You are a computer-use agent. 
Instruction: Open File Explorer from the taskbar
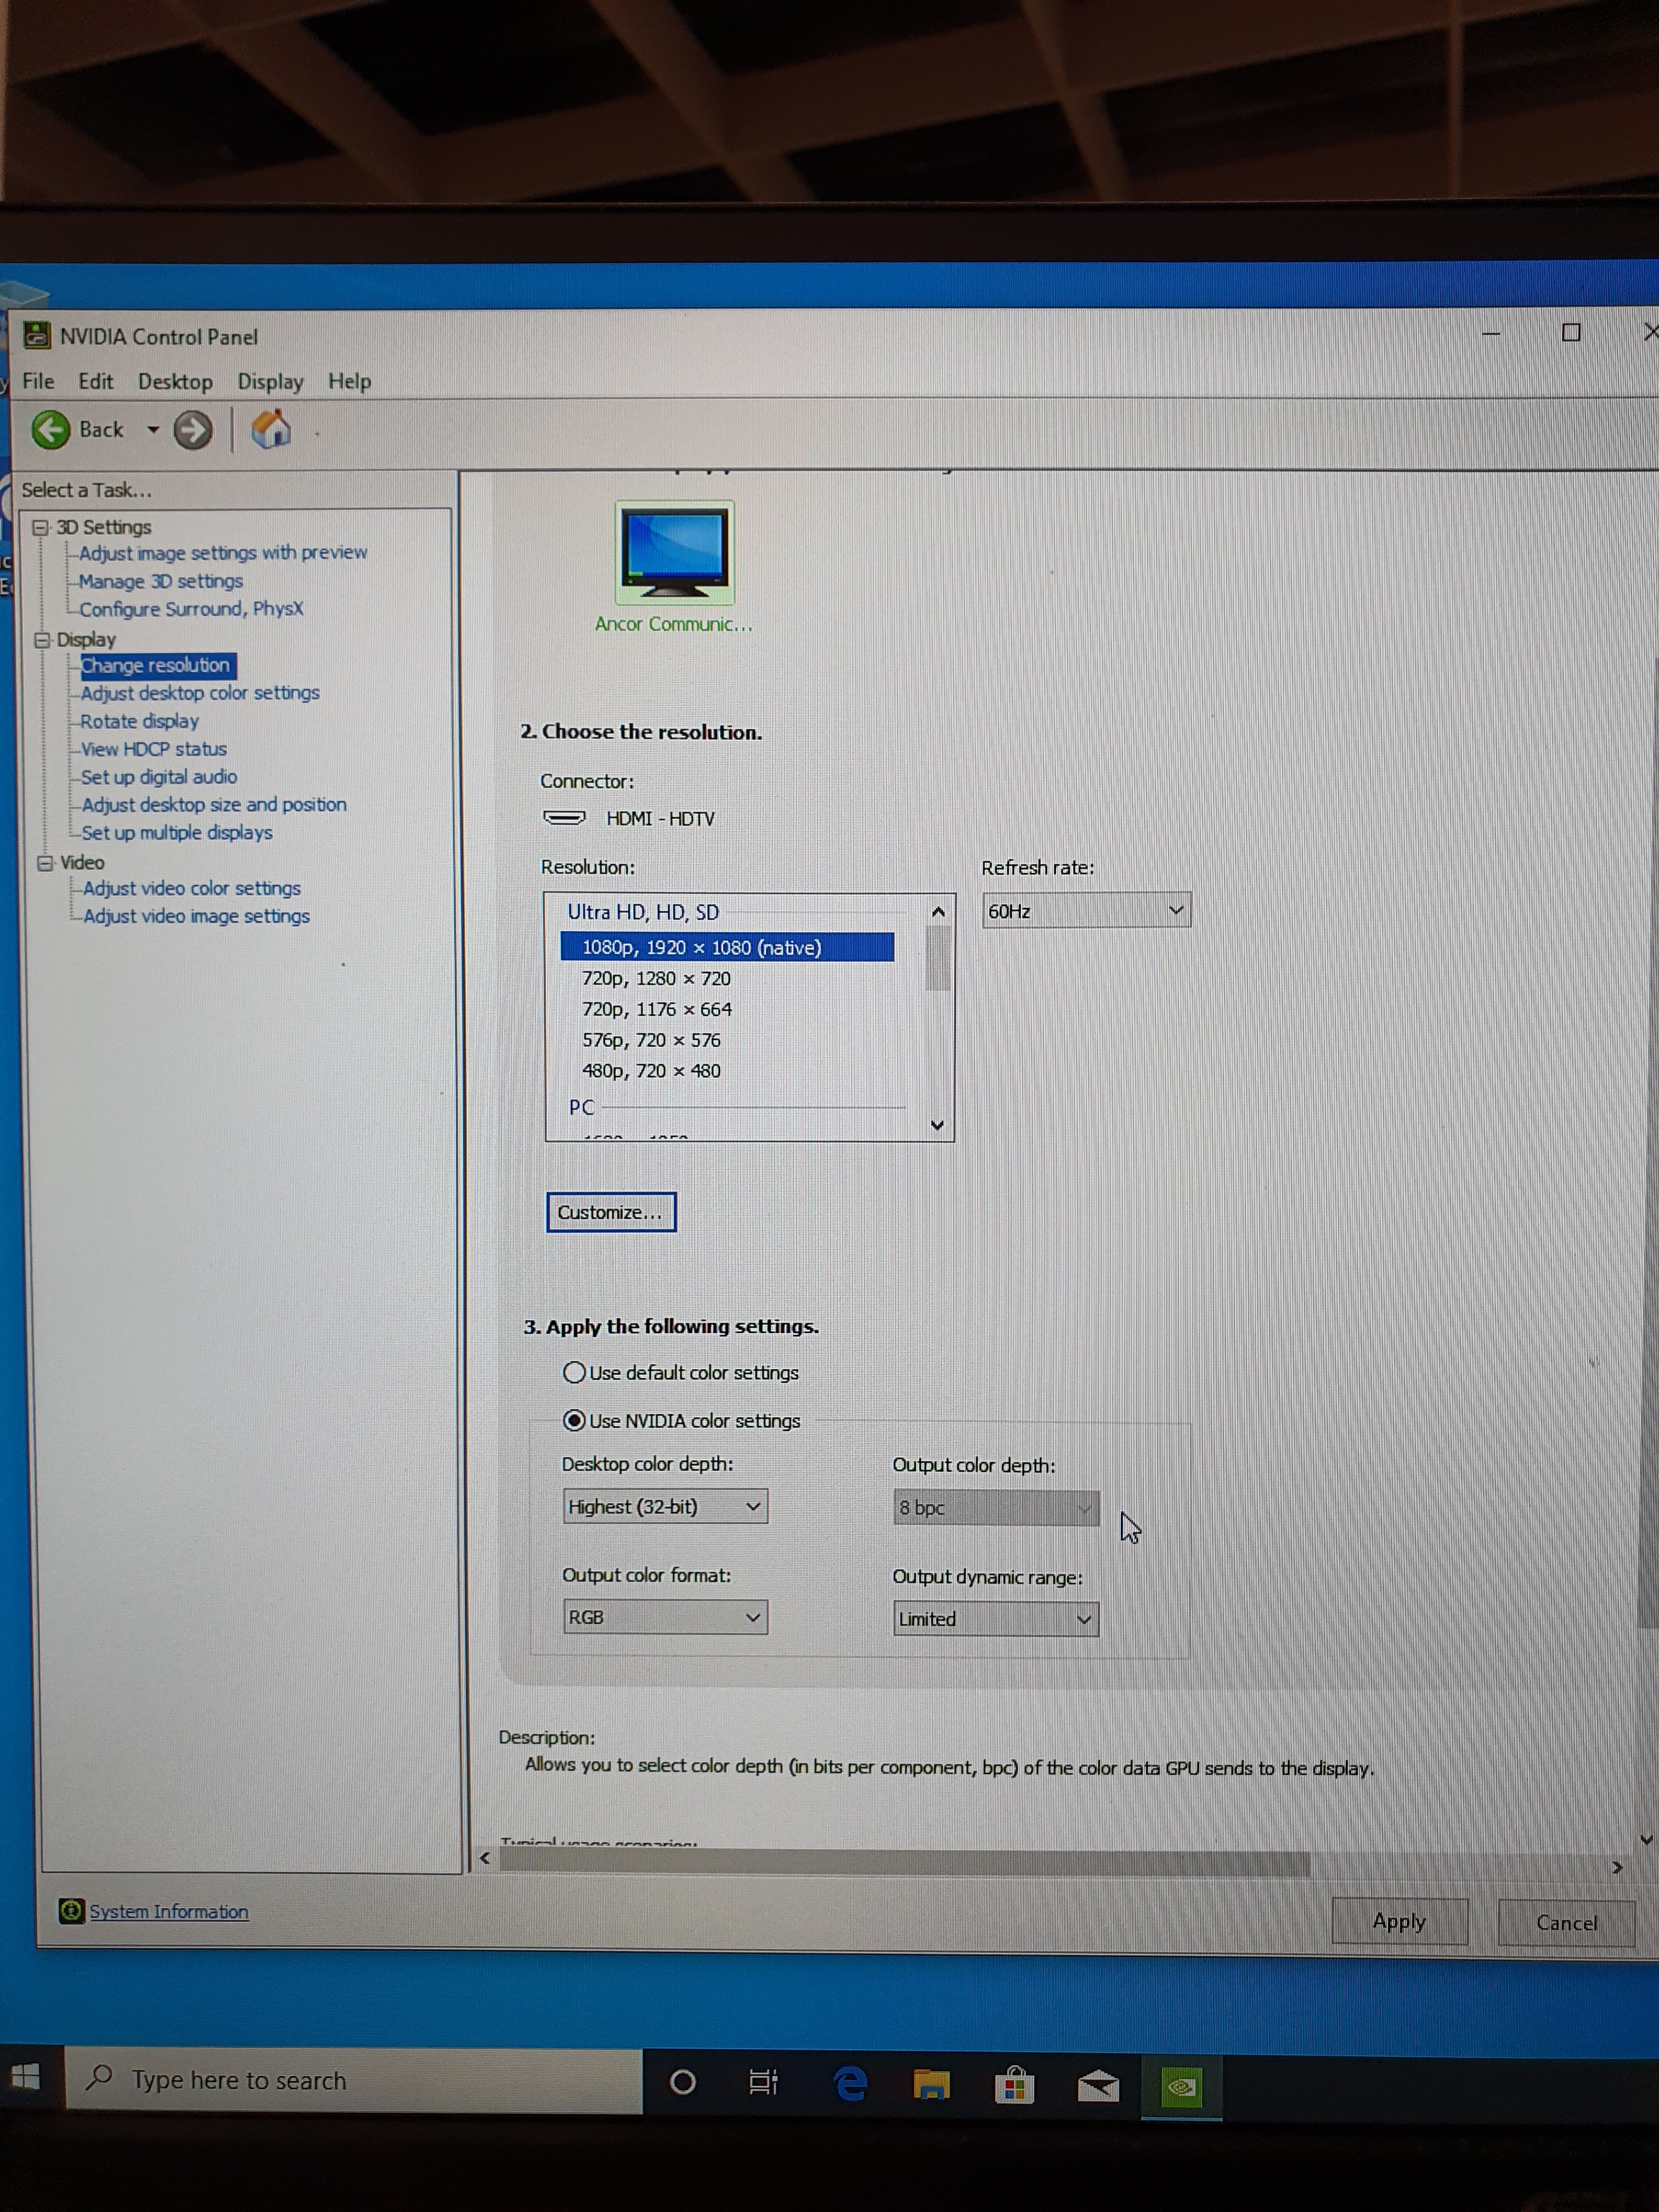click(931, 2085)
